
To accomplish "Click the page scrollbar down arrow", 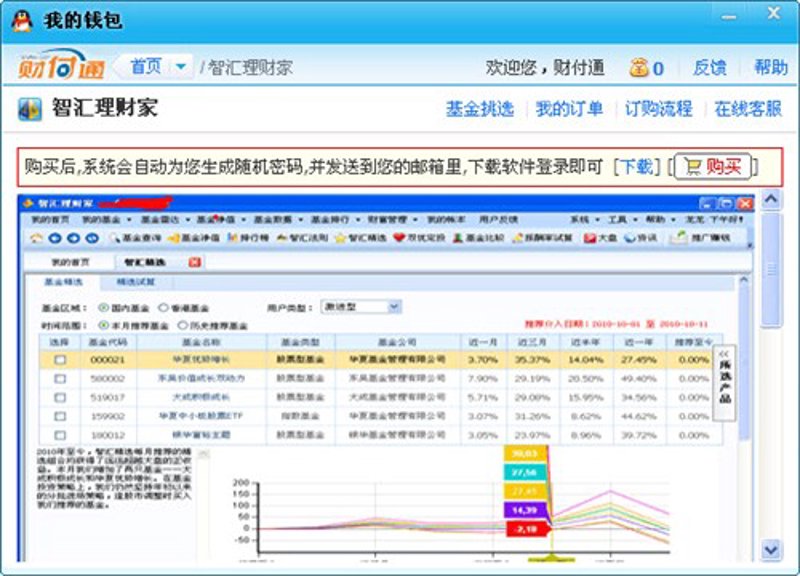I will pos(770,550).
